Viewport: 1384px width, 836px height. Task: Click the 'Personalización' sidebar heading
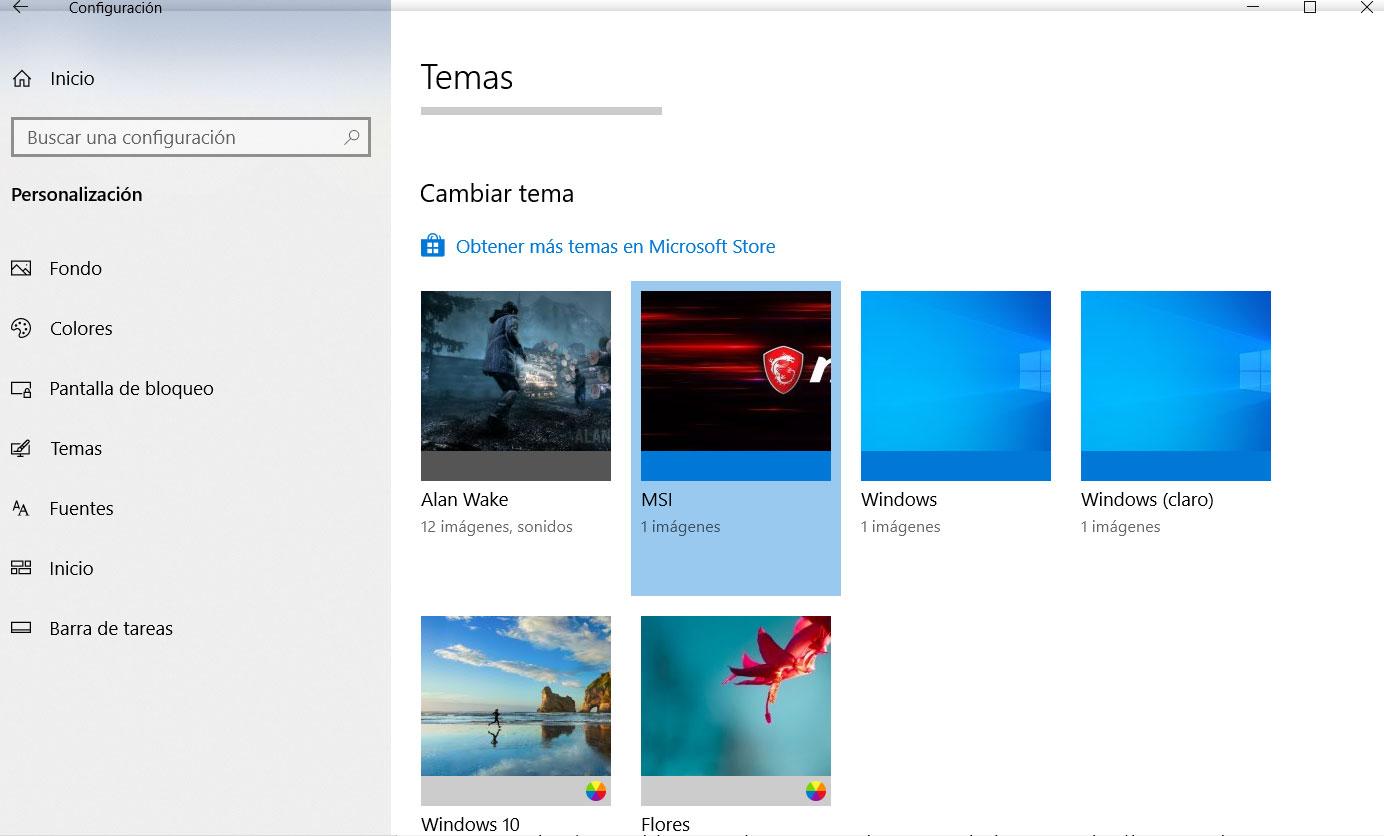click(77, 194)
